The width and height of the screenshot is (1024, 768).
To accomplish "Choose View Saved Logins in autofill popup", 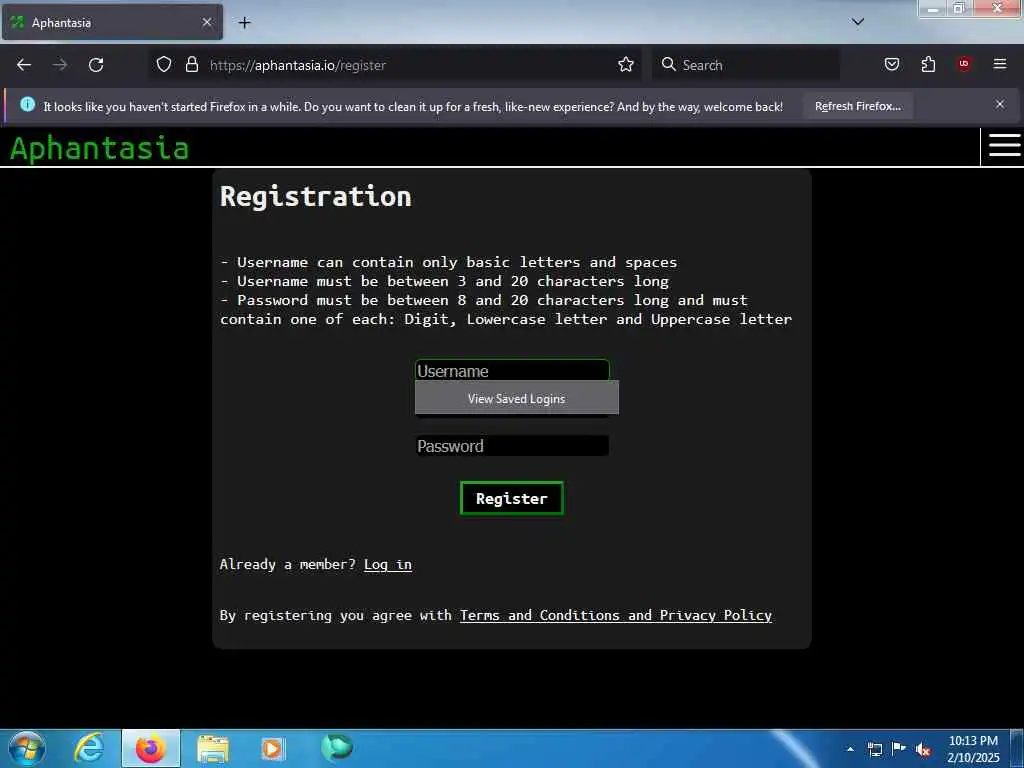I will click(517, 398).
